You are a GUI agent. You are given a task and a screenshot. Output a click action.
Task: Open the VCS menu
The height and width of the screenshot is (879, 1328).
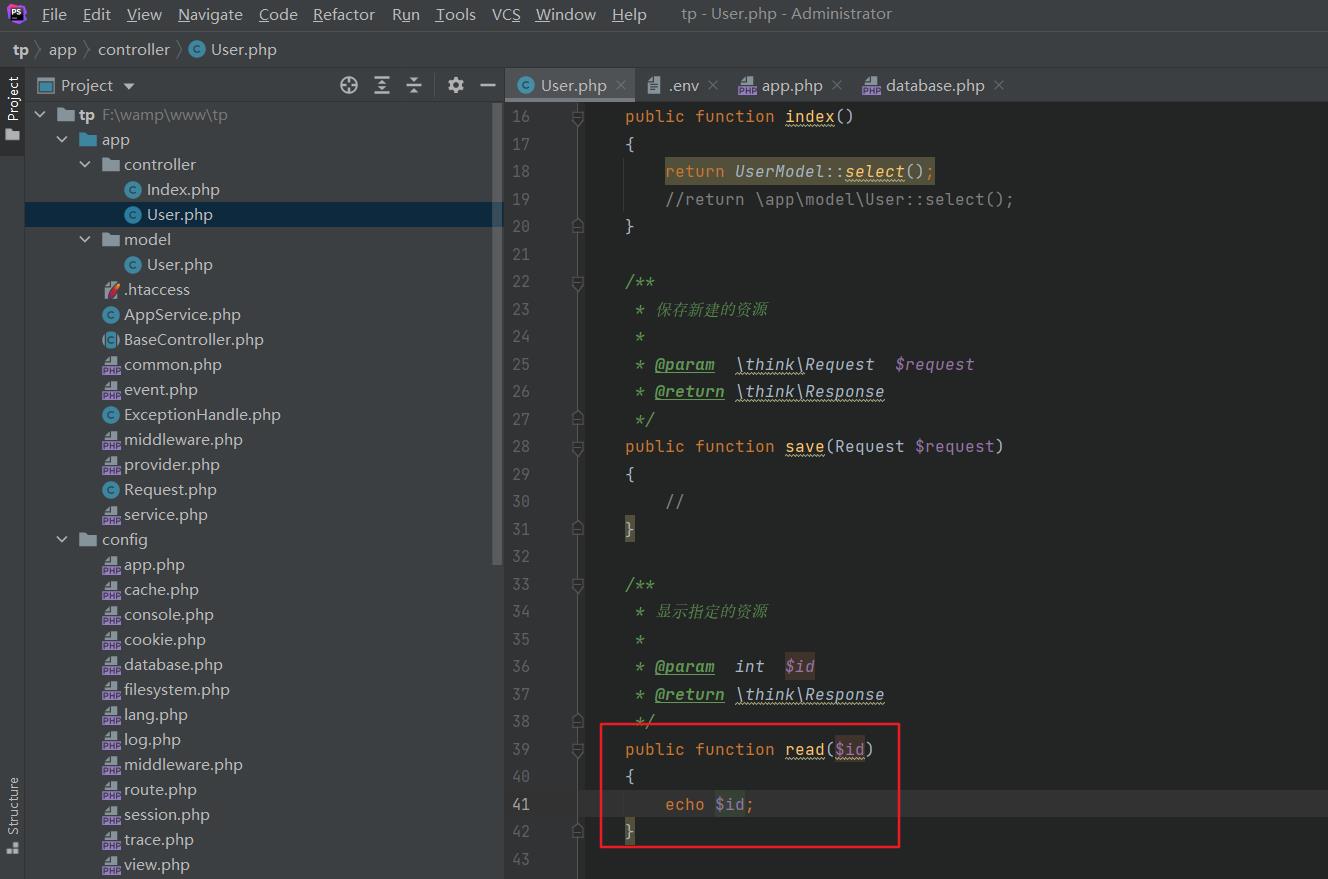(506, 14)
